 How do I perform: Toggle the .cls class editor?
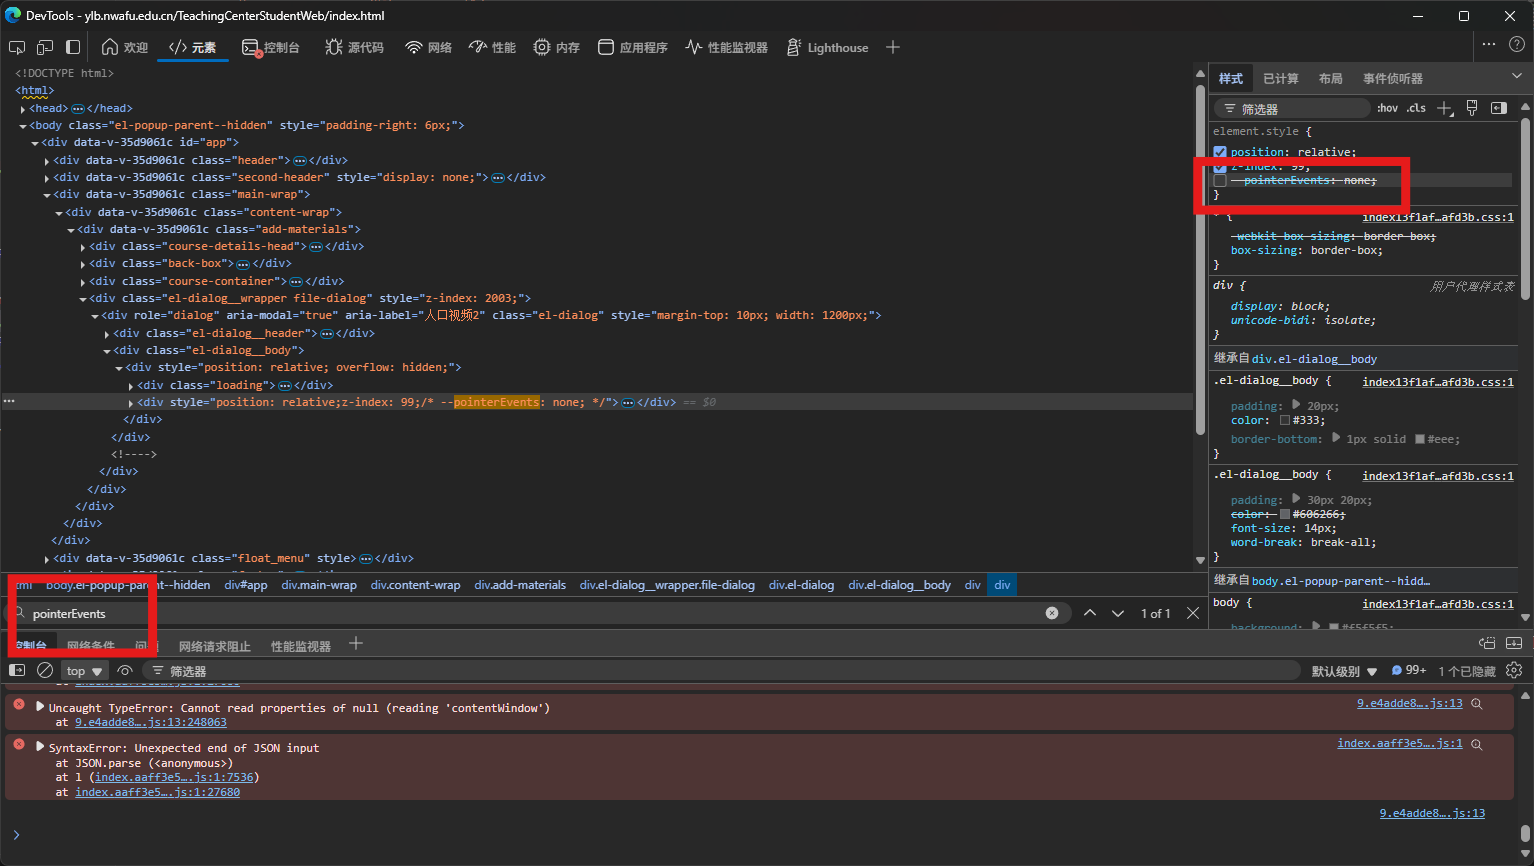point(1416,108)
